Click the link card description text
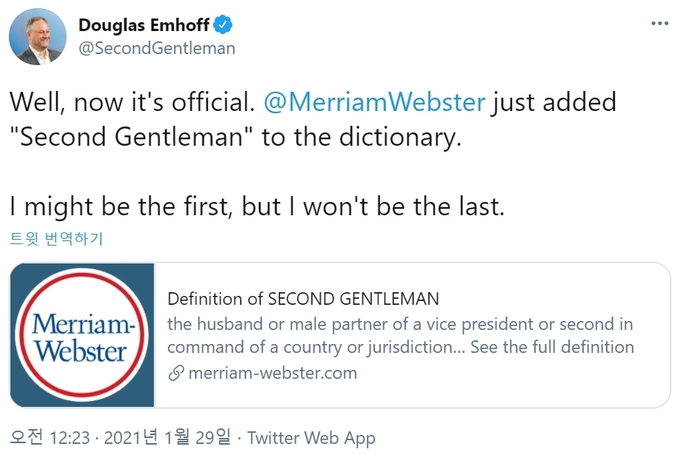680x455 pixels. coord(400,336)
